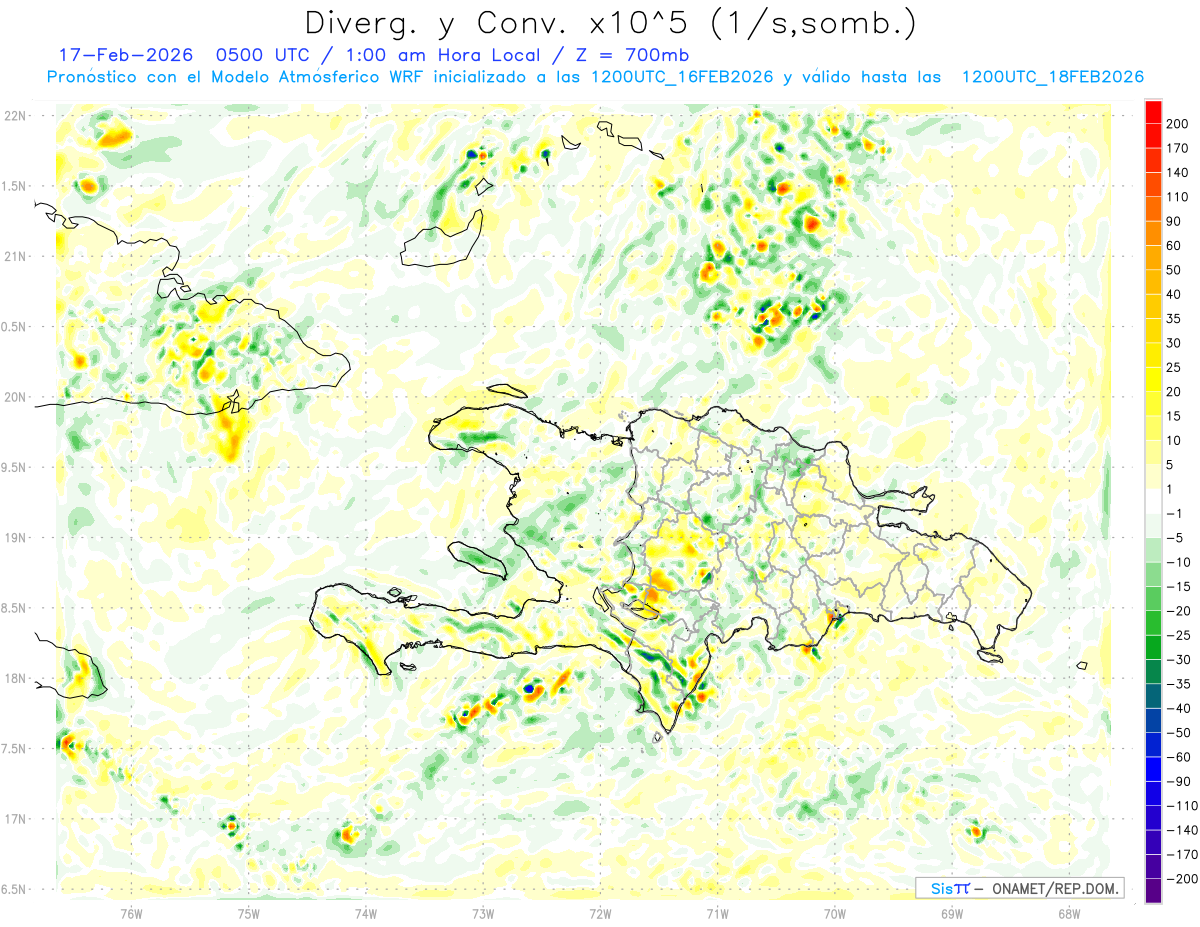Click the white colorbar segment between 1 and -1
This screenshot has width=1200, height=927.
click(x=1153, y=501)
